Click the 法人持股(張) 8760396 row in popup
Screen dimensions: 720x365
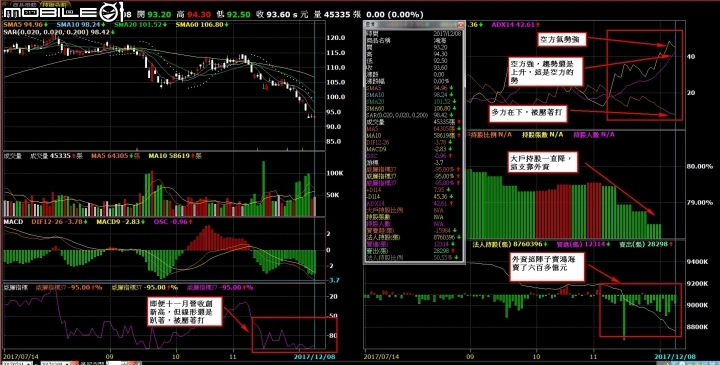coord(414,237)
